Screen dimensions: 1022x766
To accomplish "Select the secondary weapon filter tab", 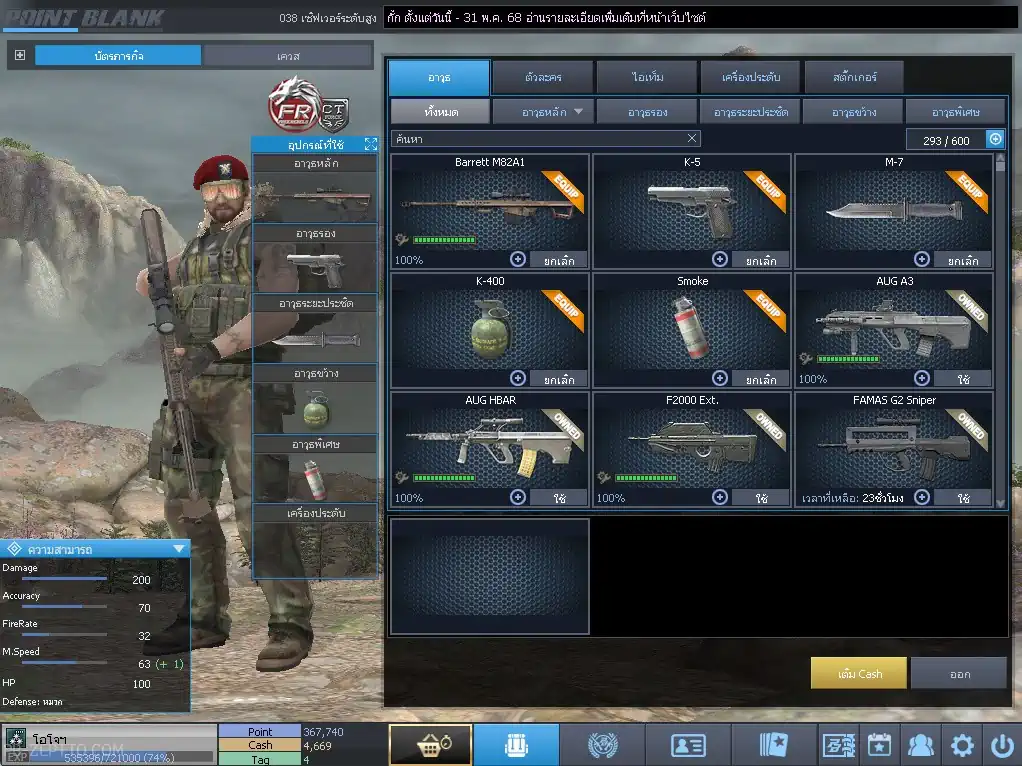I will click(x=647, y=112).
